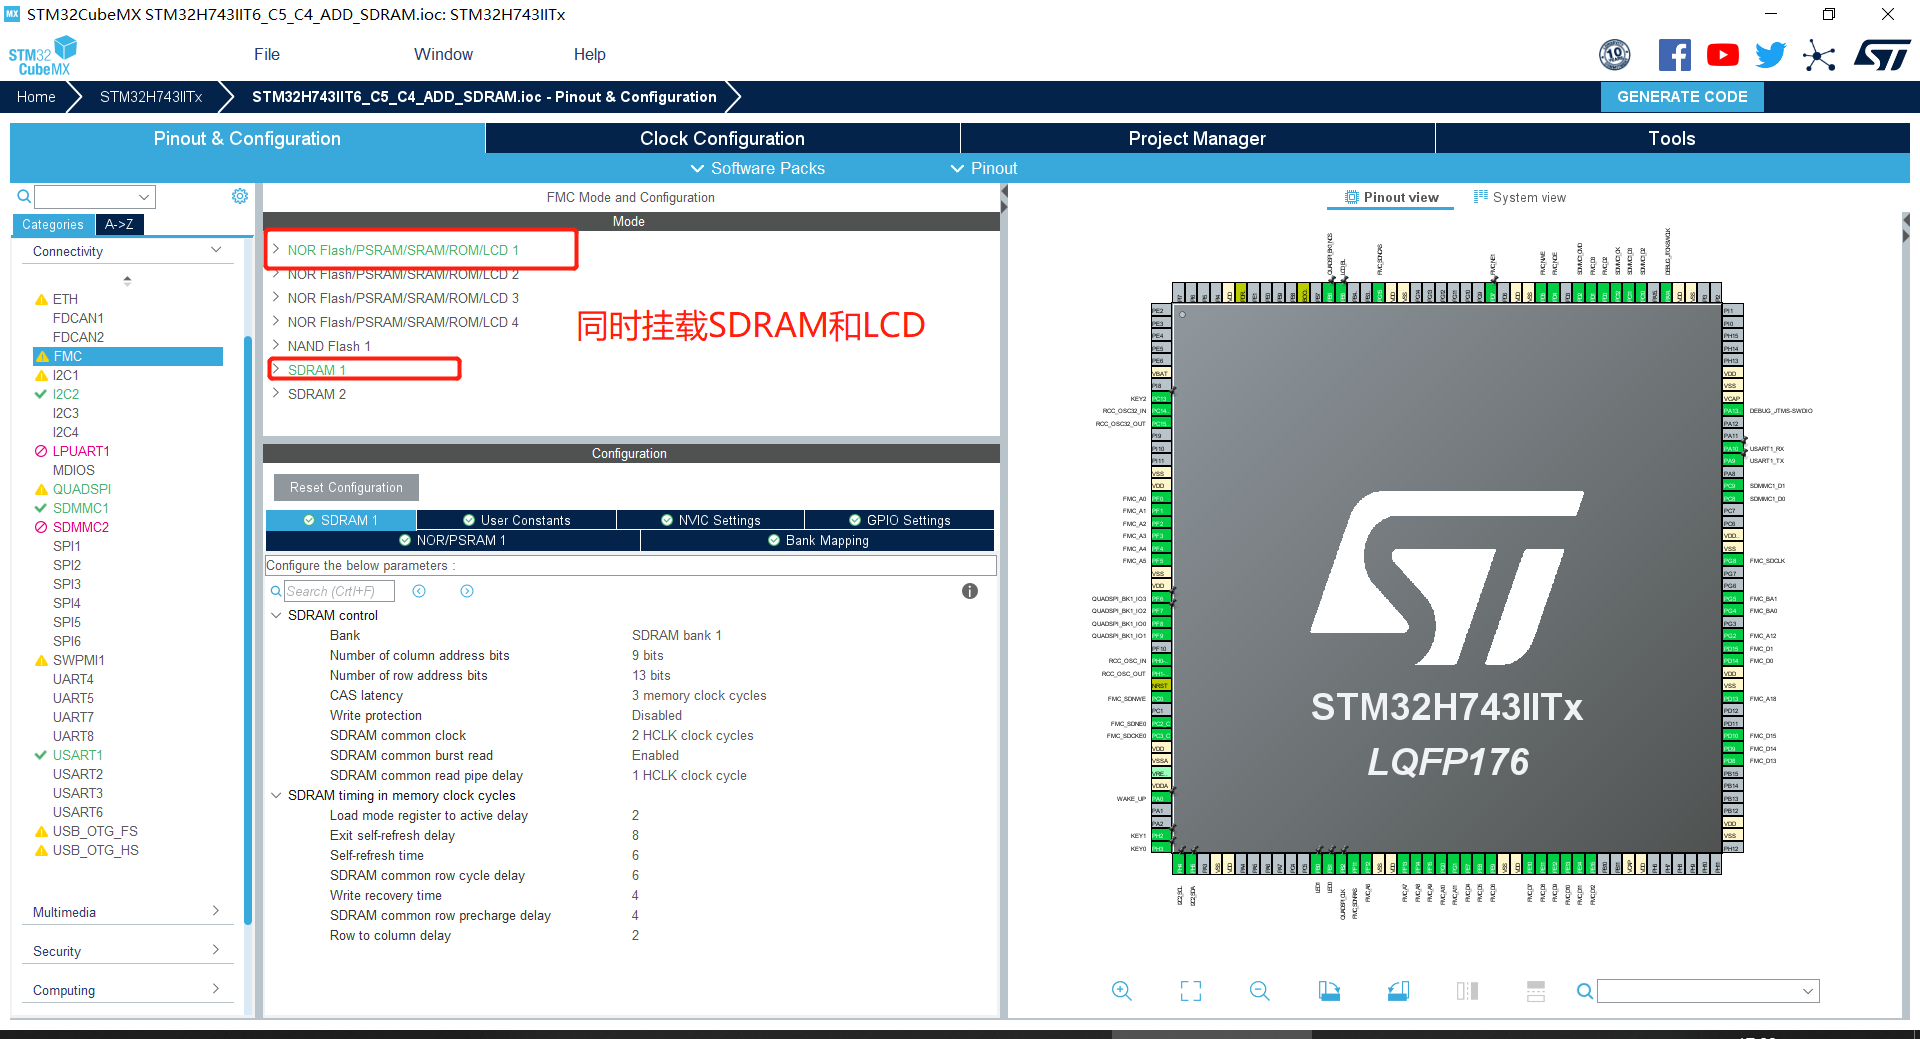
Task: Open the File menu
Action: tap(267, 54)
